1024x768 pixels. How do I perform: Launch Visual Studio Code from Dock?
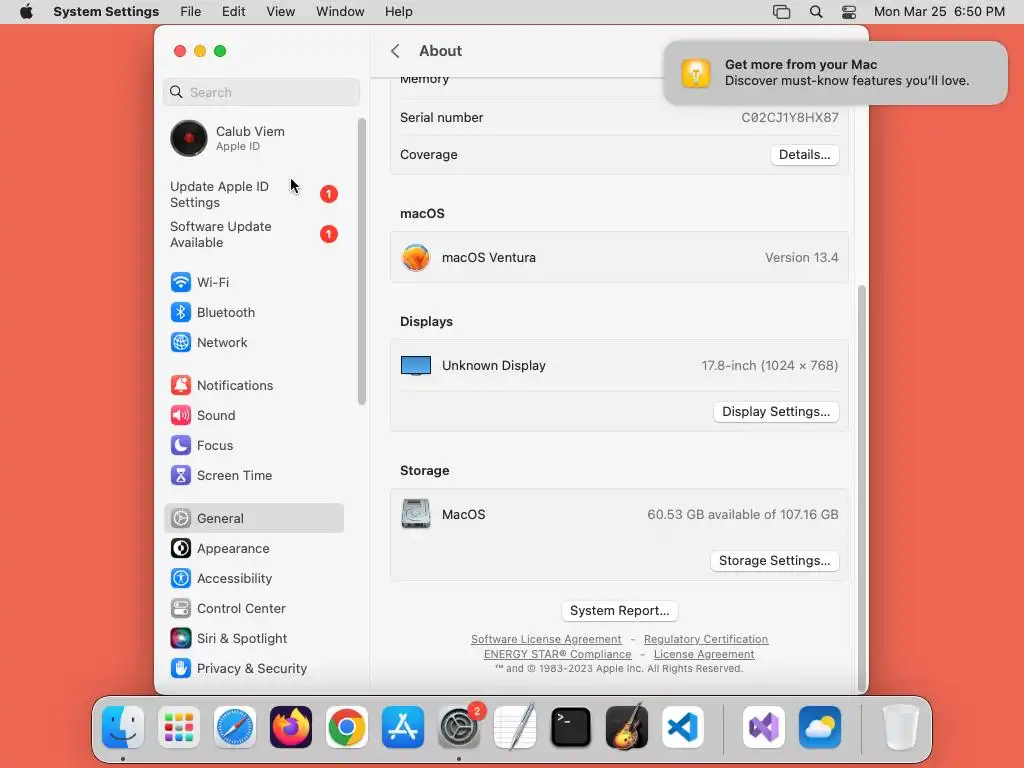click(x=683, y=727)
